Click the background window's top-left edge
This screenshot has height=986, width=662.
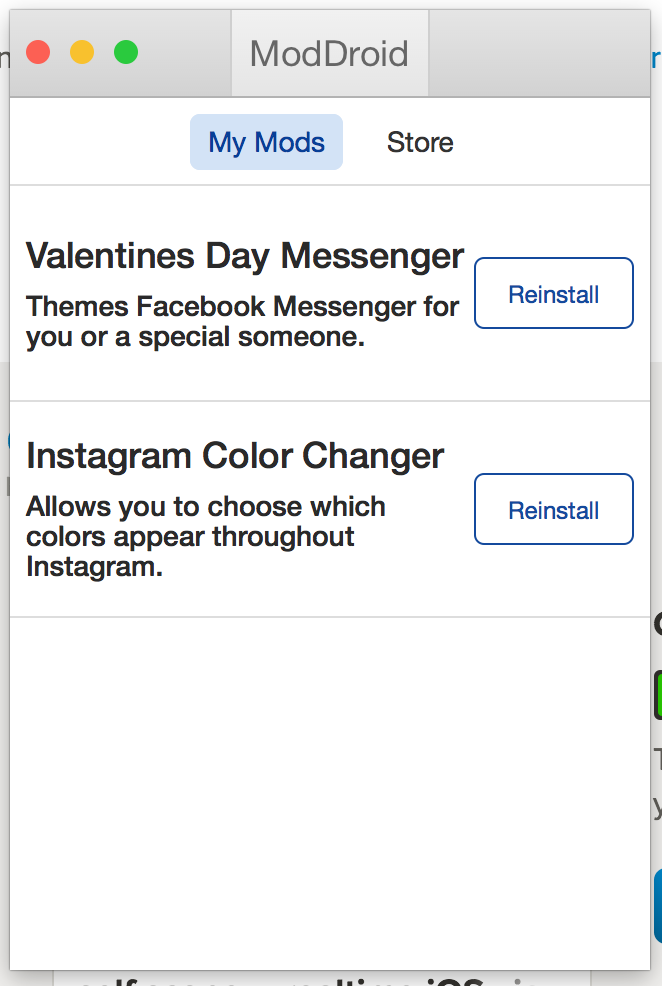(x=4, y=60)
